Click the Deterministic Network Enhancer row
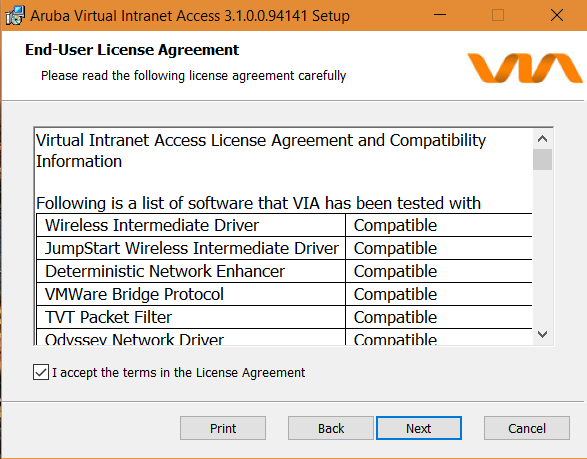The width and height of the screenshot is (587, 459). 284,271
